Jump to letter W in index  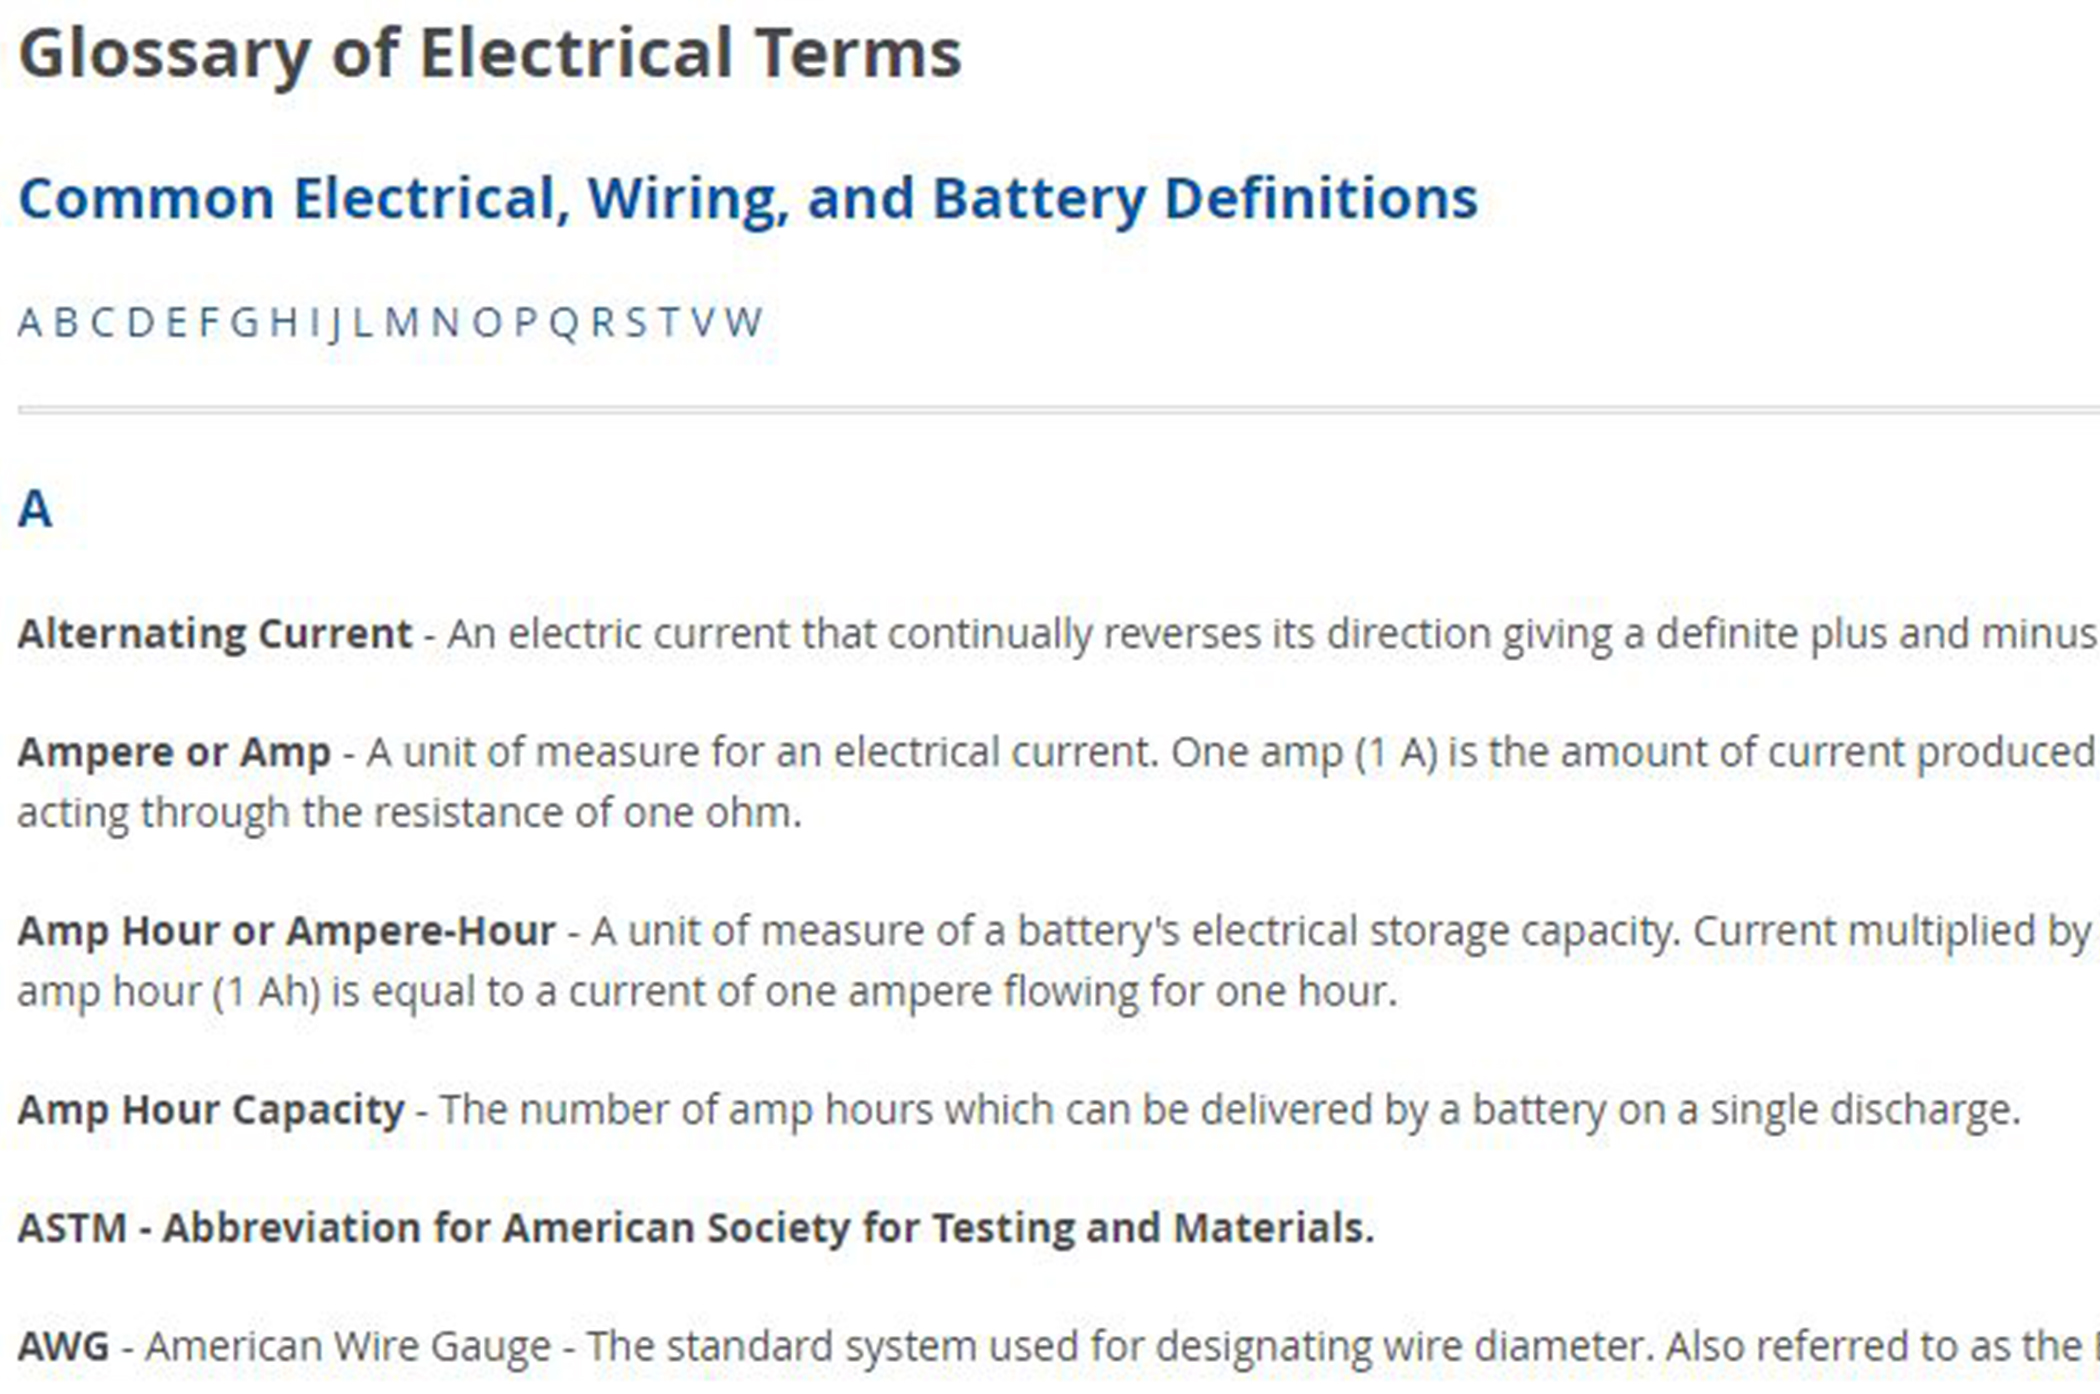[743, 323]
